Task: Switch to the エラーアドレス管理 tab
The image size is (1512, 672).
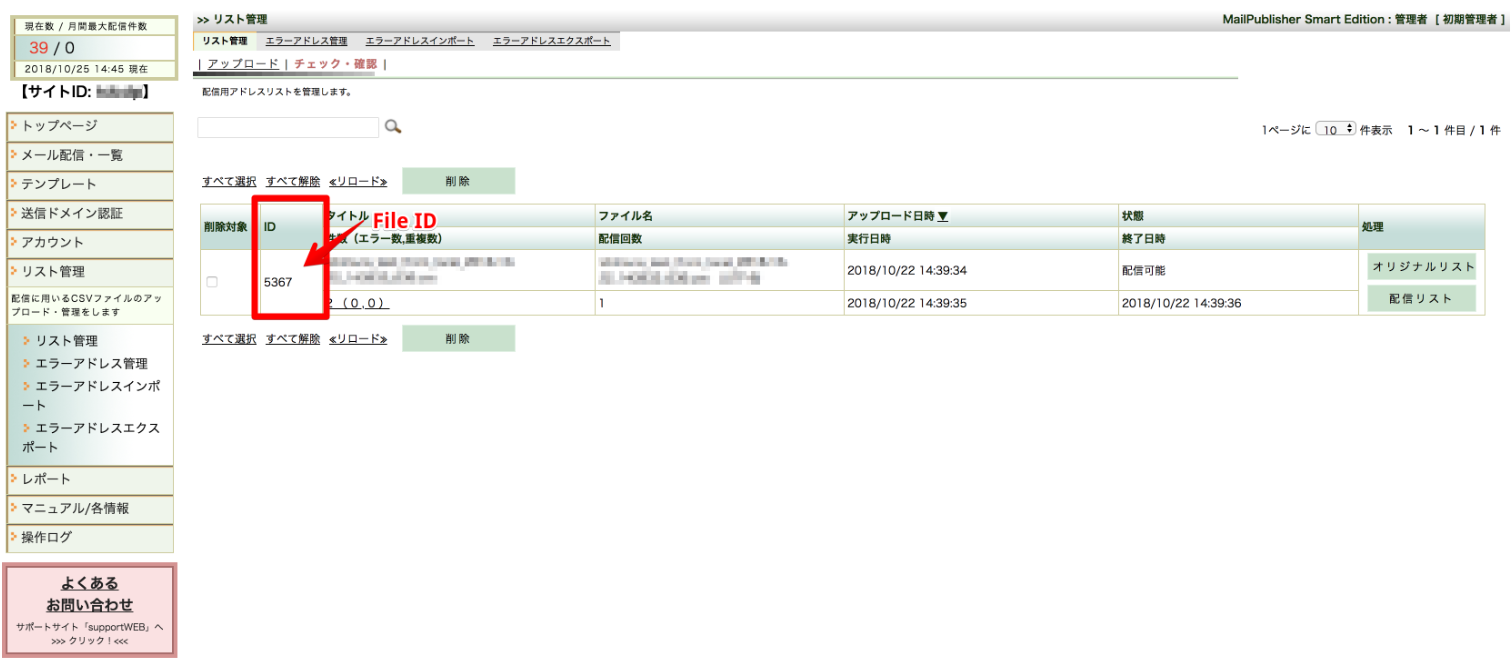Action: [x=306, y=41]
